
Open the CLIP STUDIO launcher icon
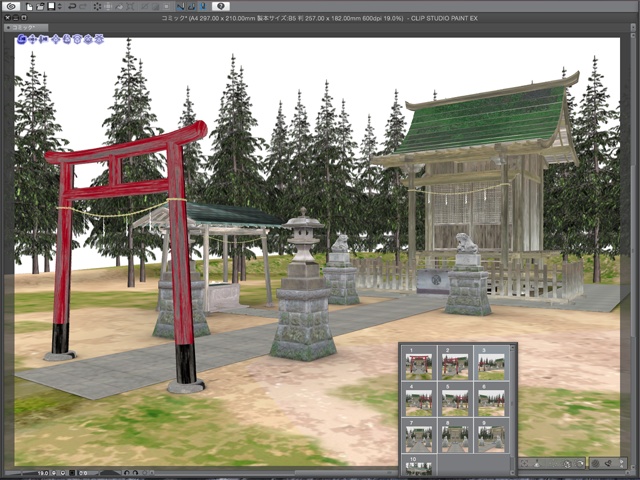pos(11,6)
